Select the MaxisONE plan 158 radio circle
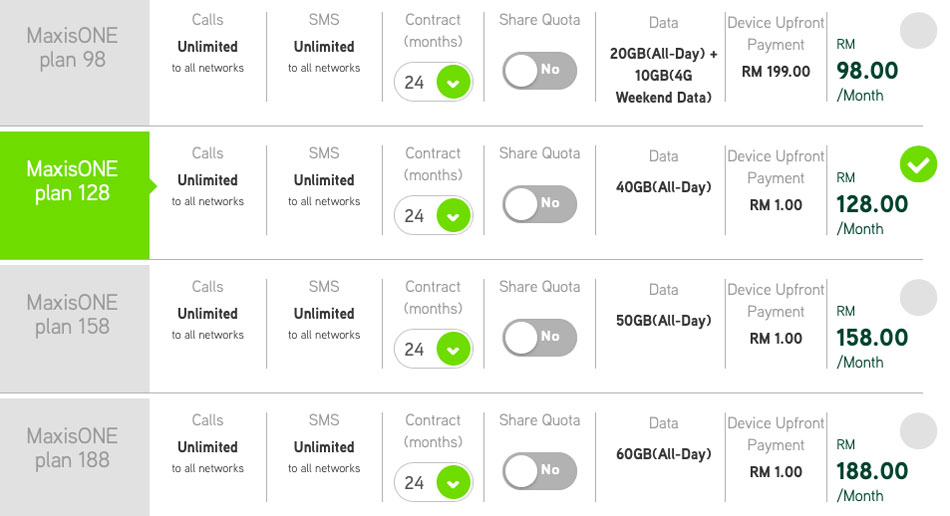Image resolution: width=950 pixels, height=516 pixels. pos(918,297)
